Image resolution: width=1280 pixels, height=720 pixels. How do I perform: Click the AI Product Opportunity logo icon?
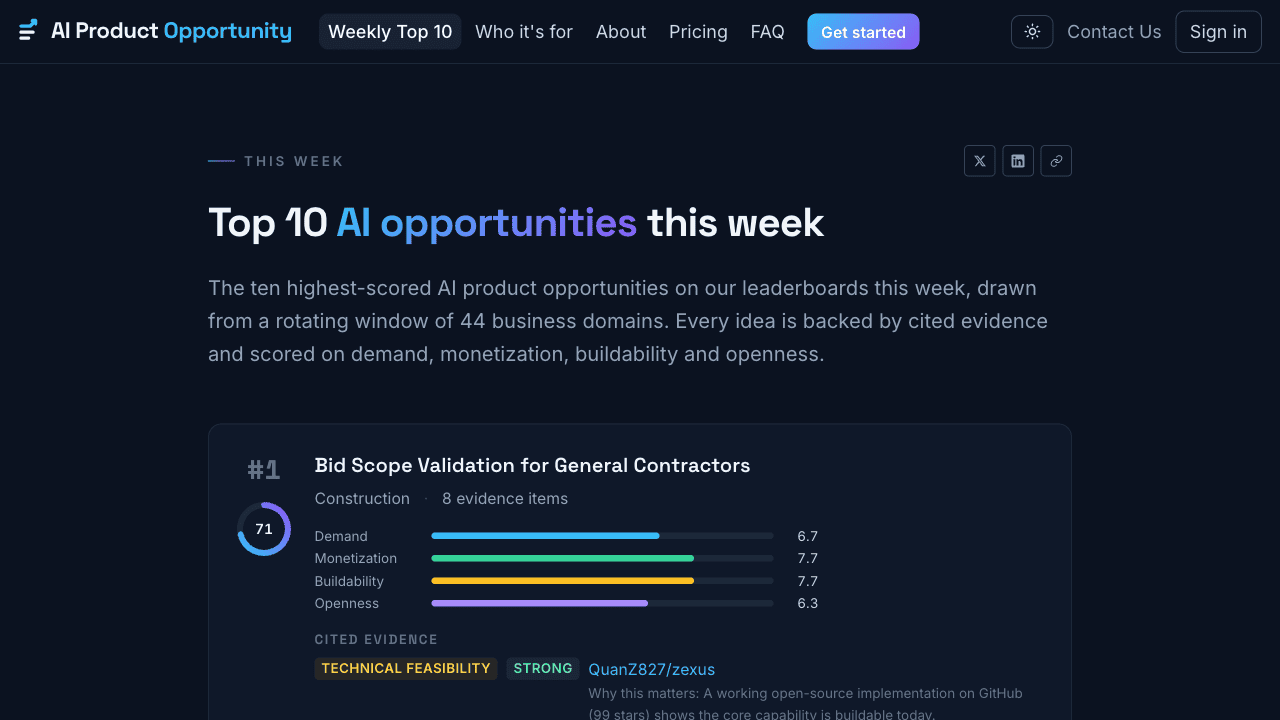pos(28,31)
